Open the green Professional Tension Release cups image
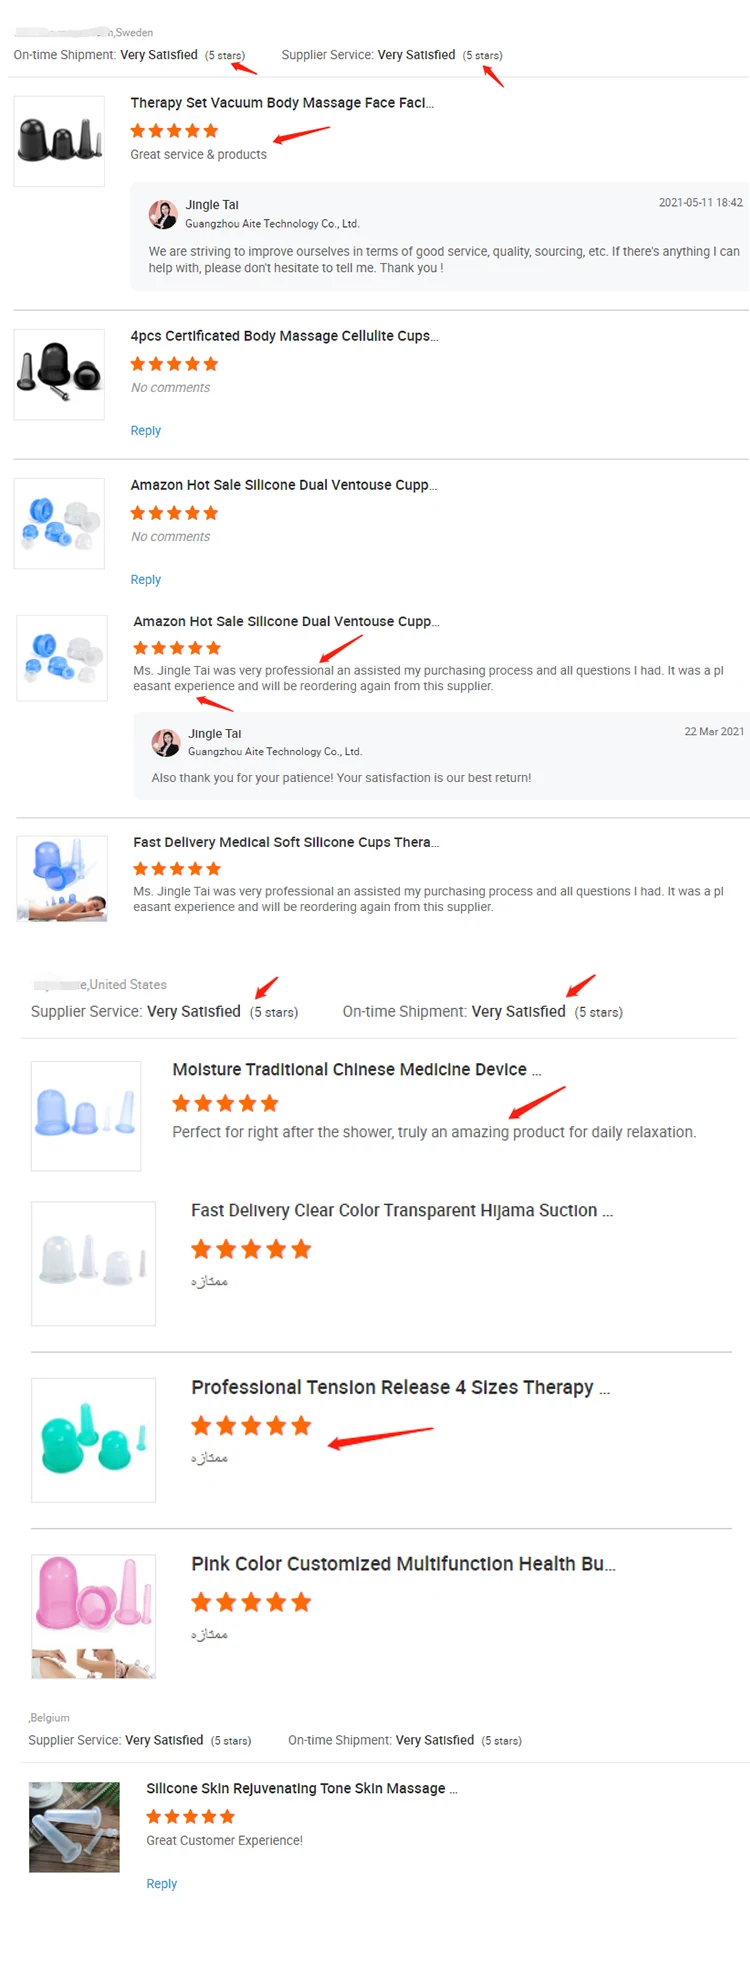 [x=93, y=1440]
